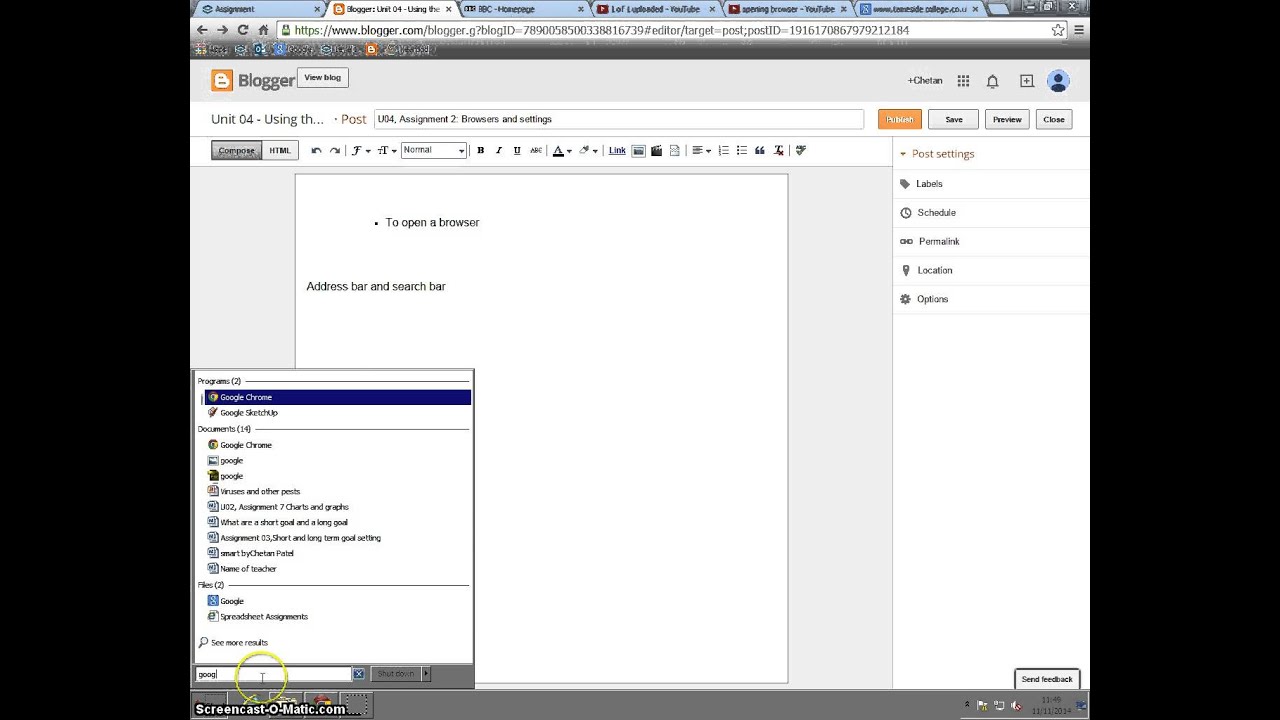1280x720 pixels.
Task: Click the browser Back arrow
Action: [202, 30]
